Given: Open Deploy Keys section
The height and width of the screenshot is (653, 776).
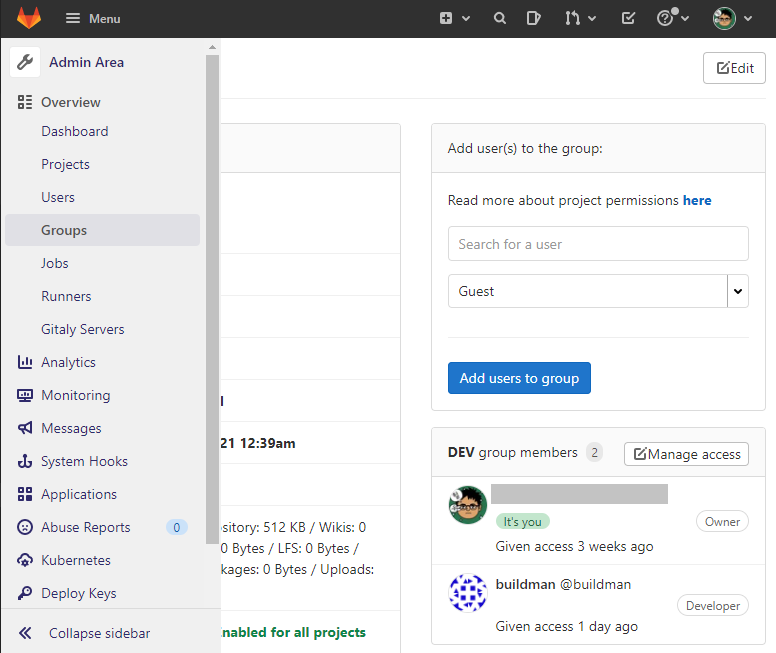Looking at the screenshot, I should click(79, 593).
